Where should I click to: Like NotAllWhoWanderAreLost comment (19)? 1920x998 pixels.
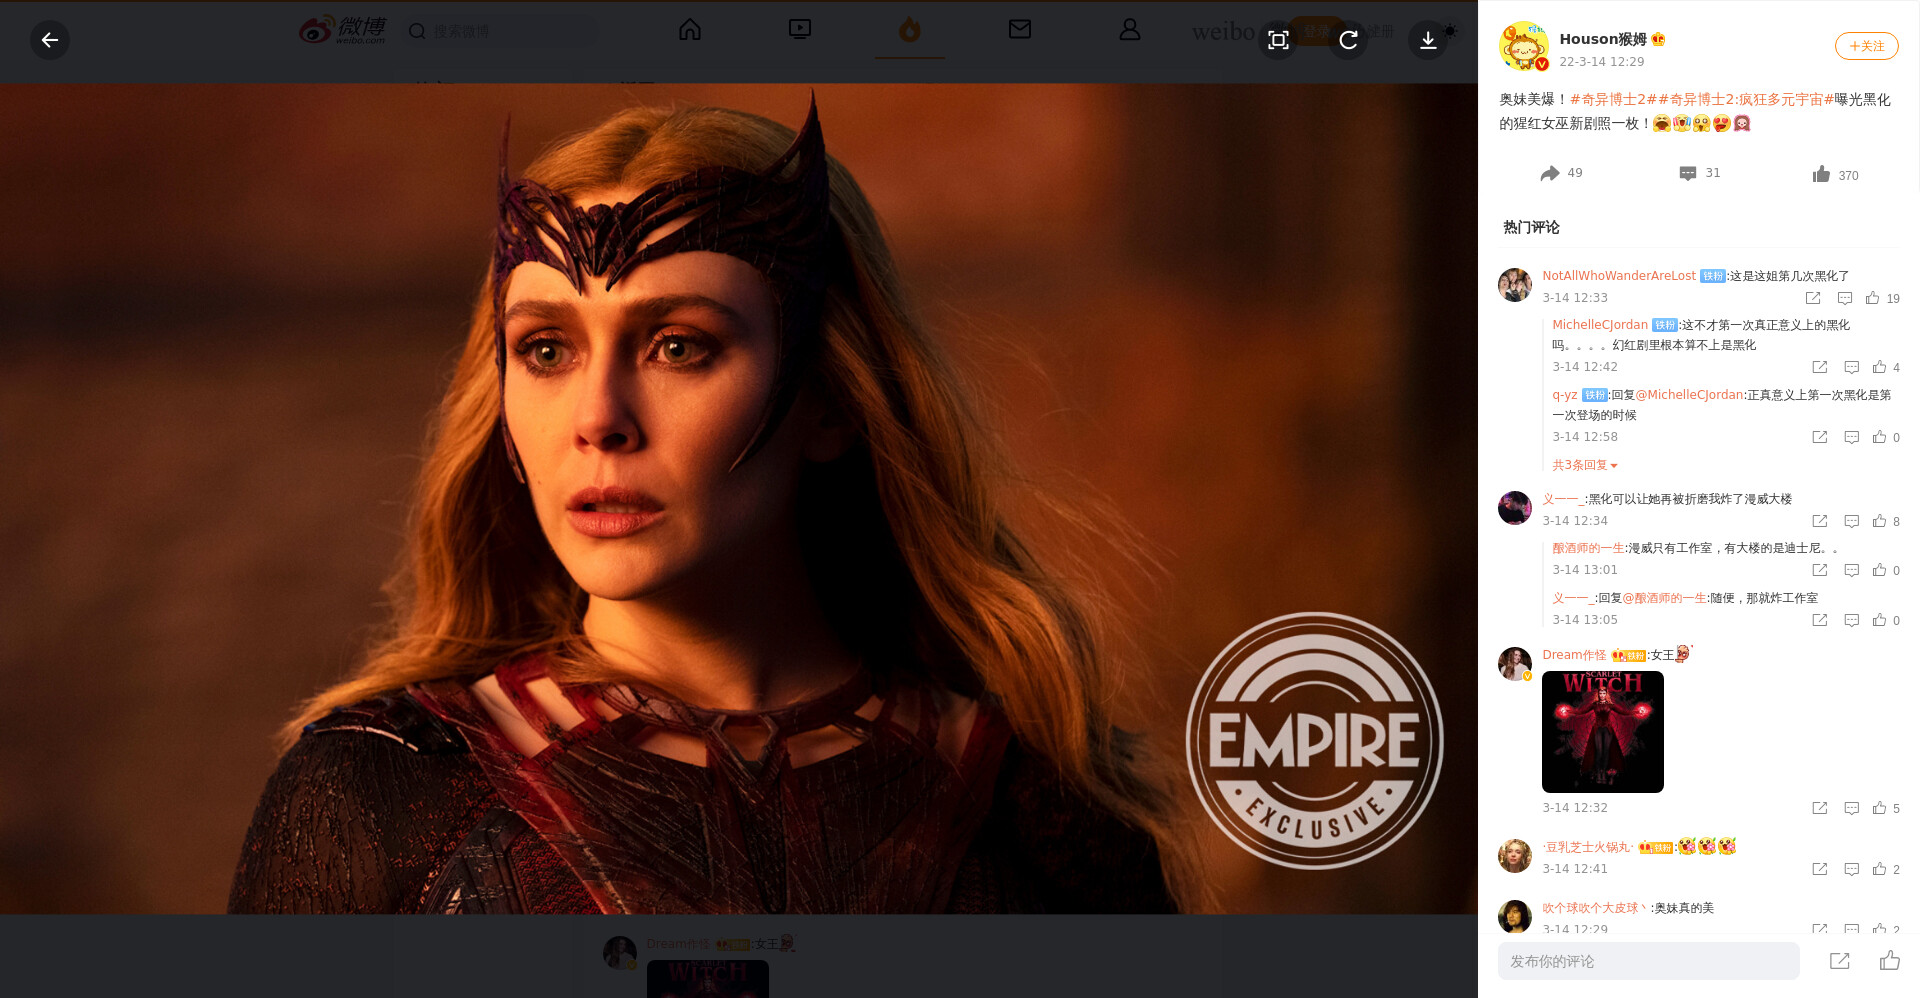(x=1882, y=298)
